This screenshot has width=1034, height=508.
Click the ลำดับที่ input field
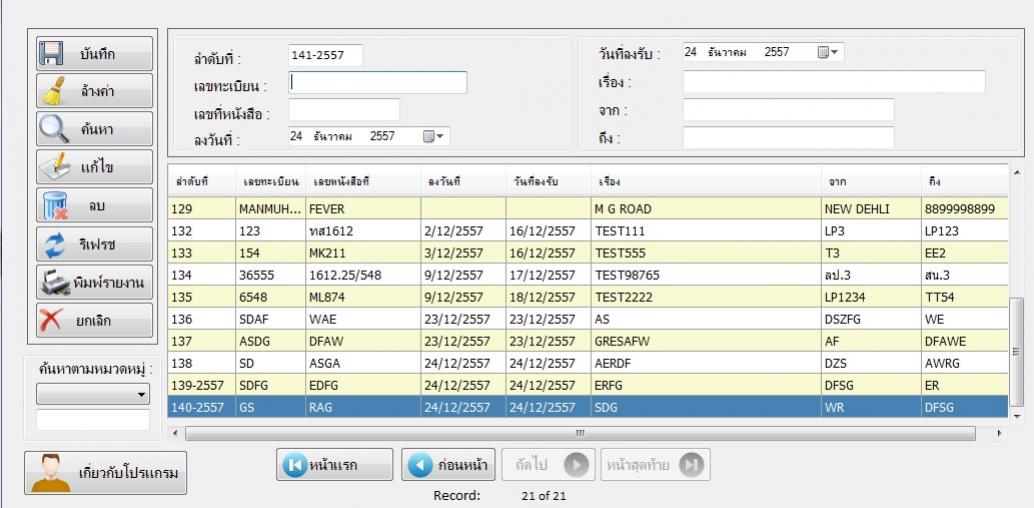[325, 55]
